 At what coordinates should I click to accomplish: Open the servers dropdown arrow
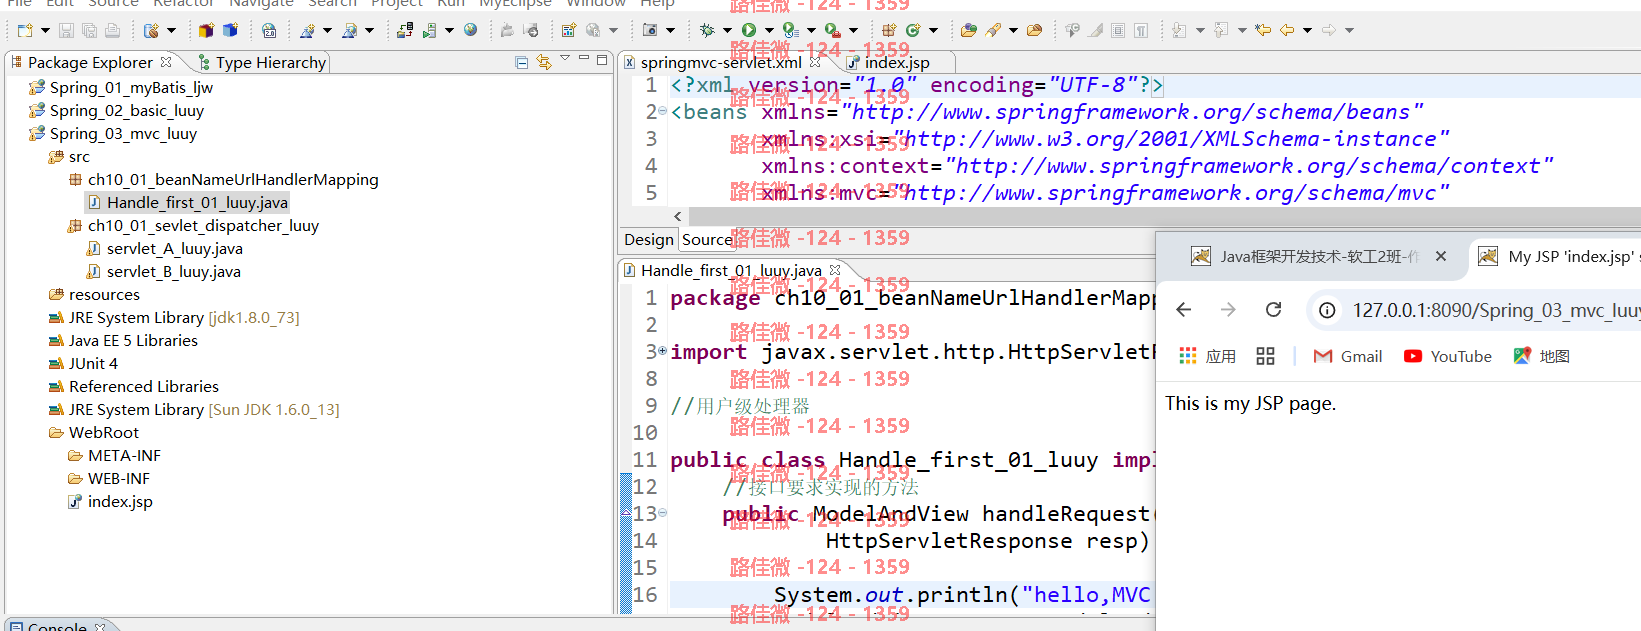449,30
